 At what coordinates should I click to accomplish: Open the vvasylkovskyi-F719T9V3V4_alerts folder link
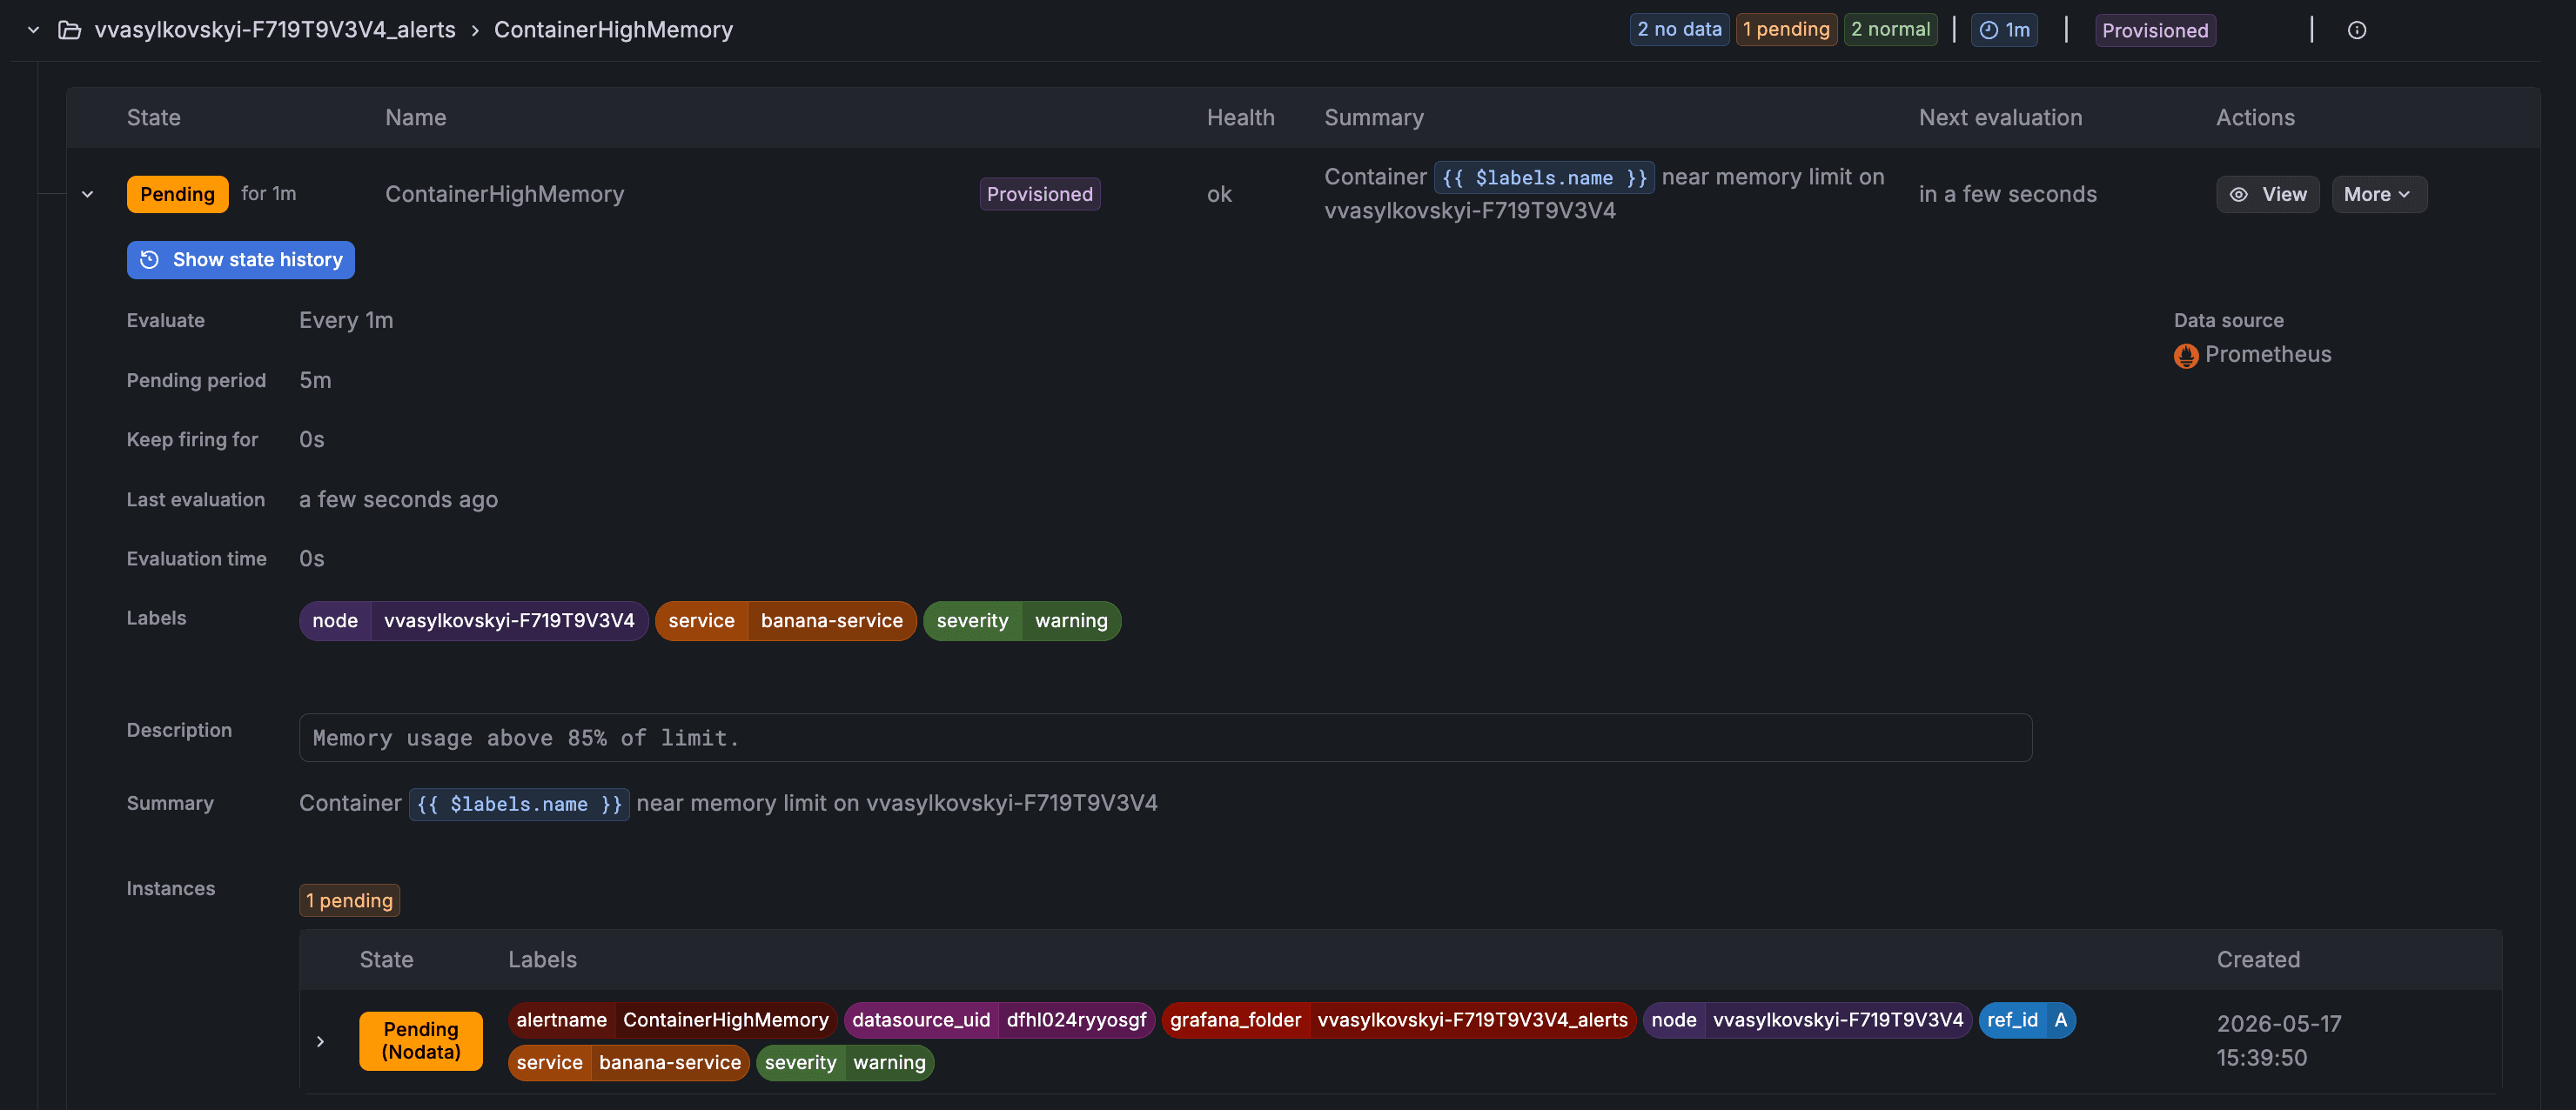tap(275, 30)
